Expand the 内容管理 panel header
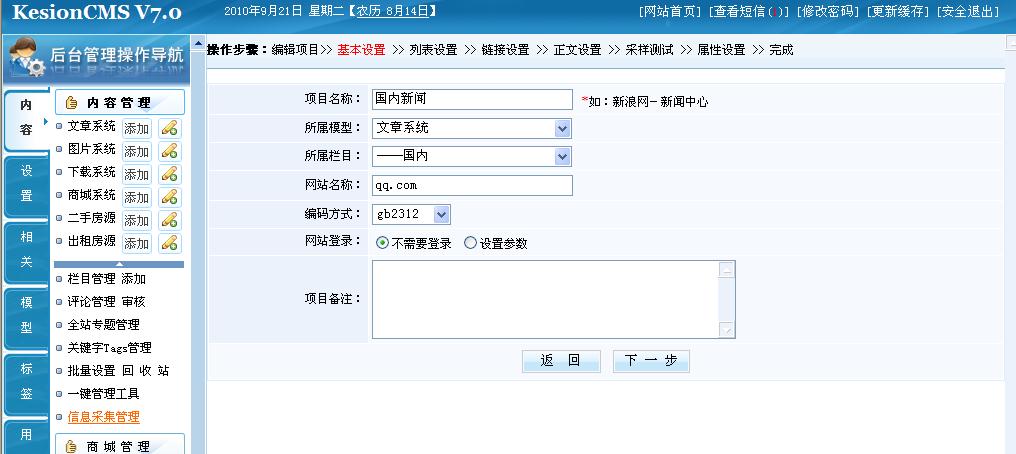Image resolution: width=1016 pixels, height=454 pixels. [120, 102]
